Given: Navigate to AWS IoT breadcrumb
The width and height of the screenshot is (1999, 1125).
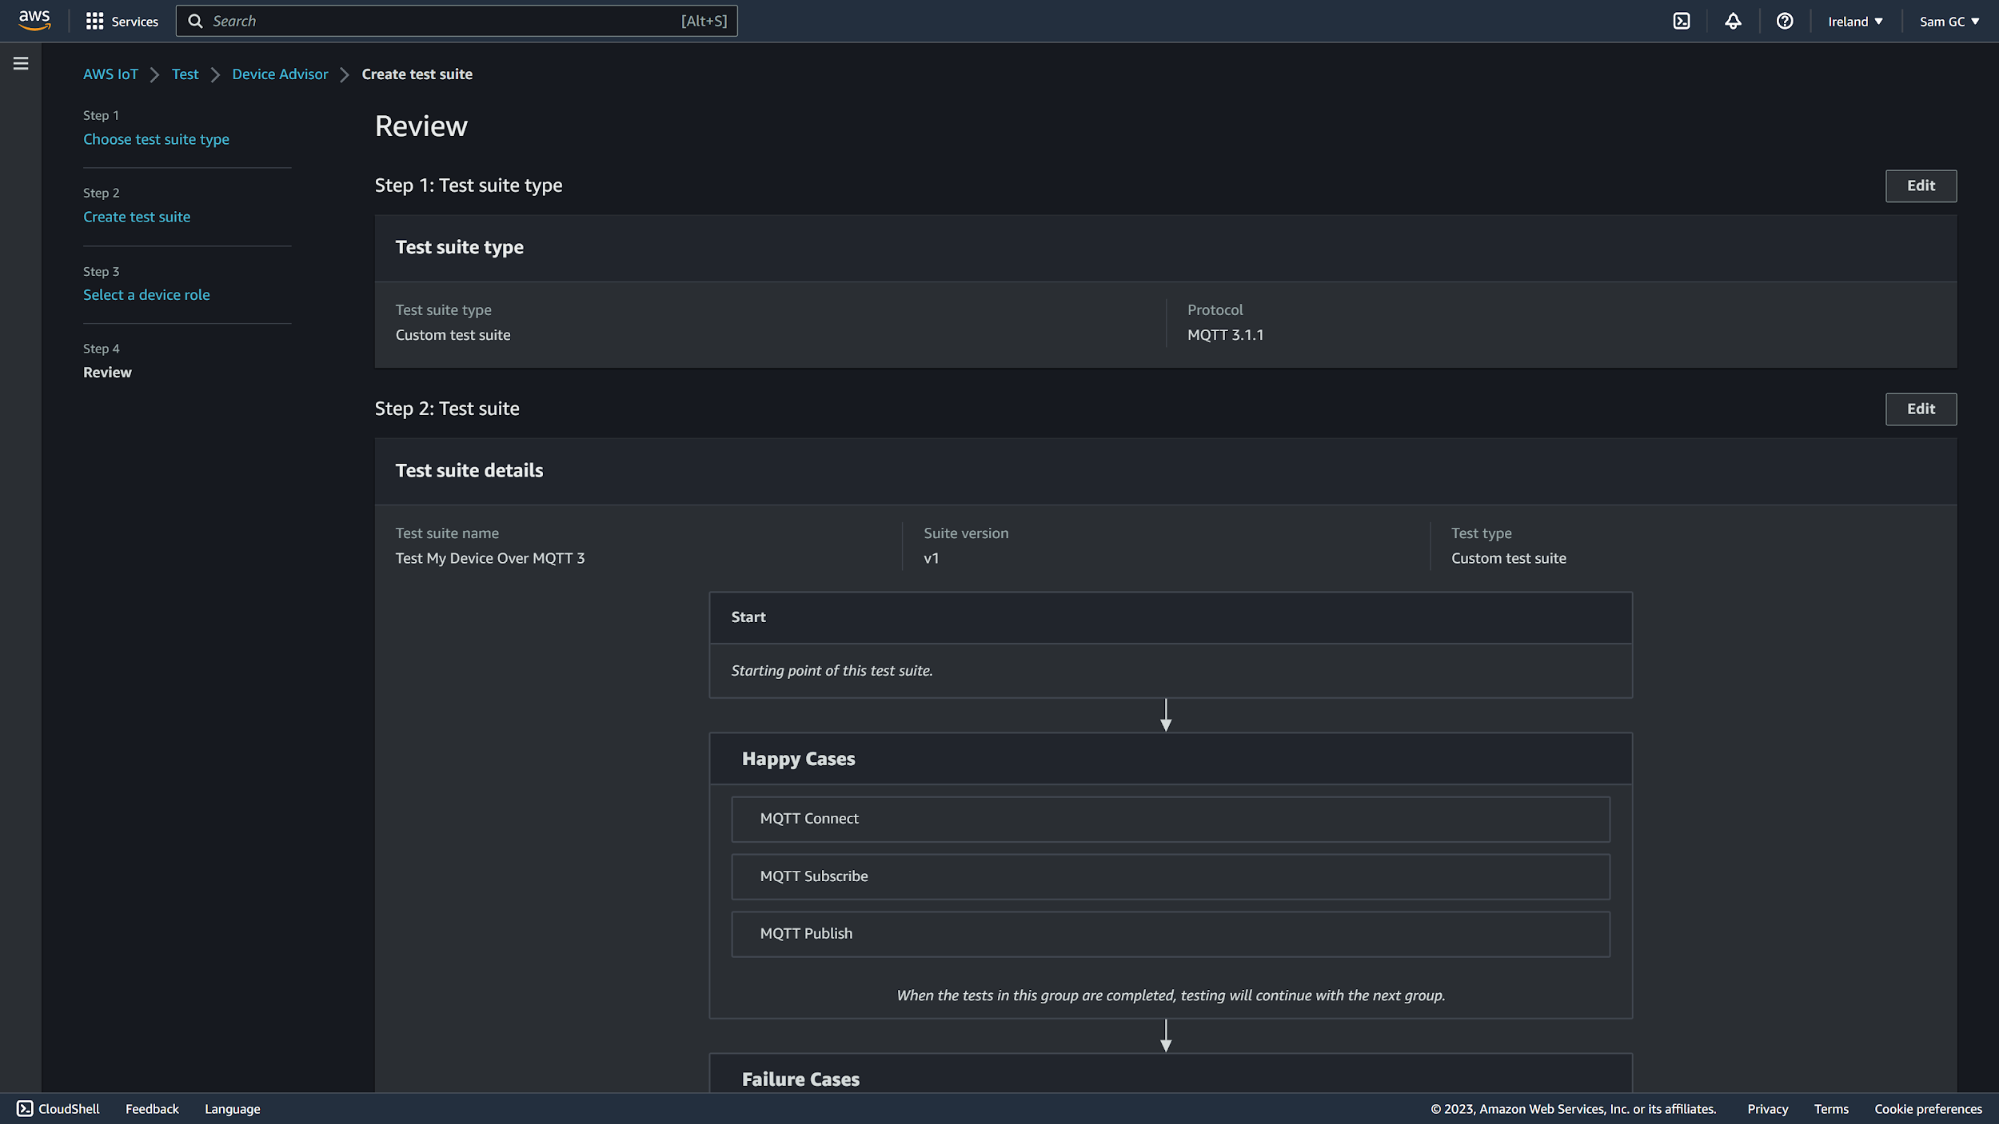Looking at the screenshot, I should (110, 74).
